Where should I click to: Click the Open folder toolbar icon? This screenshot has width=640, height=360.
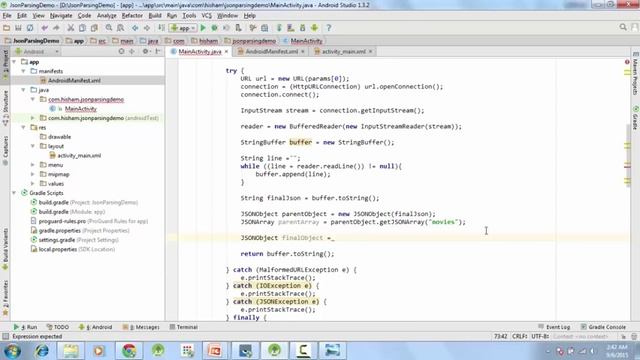[7, 28]
